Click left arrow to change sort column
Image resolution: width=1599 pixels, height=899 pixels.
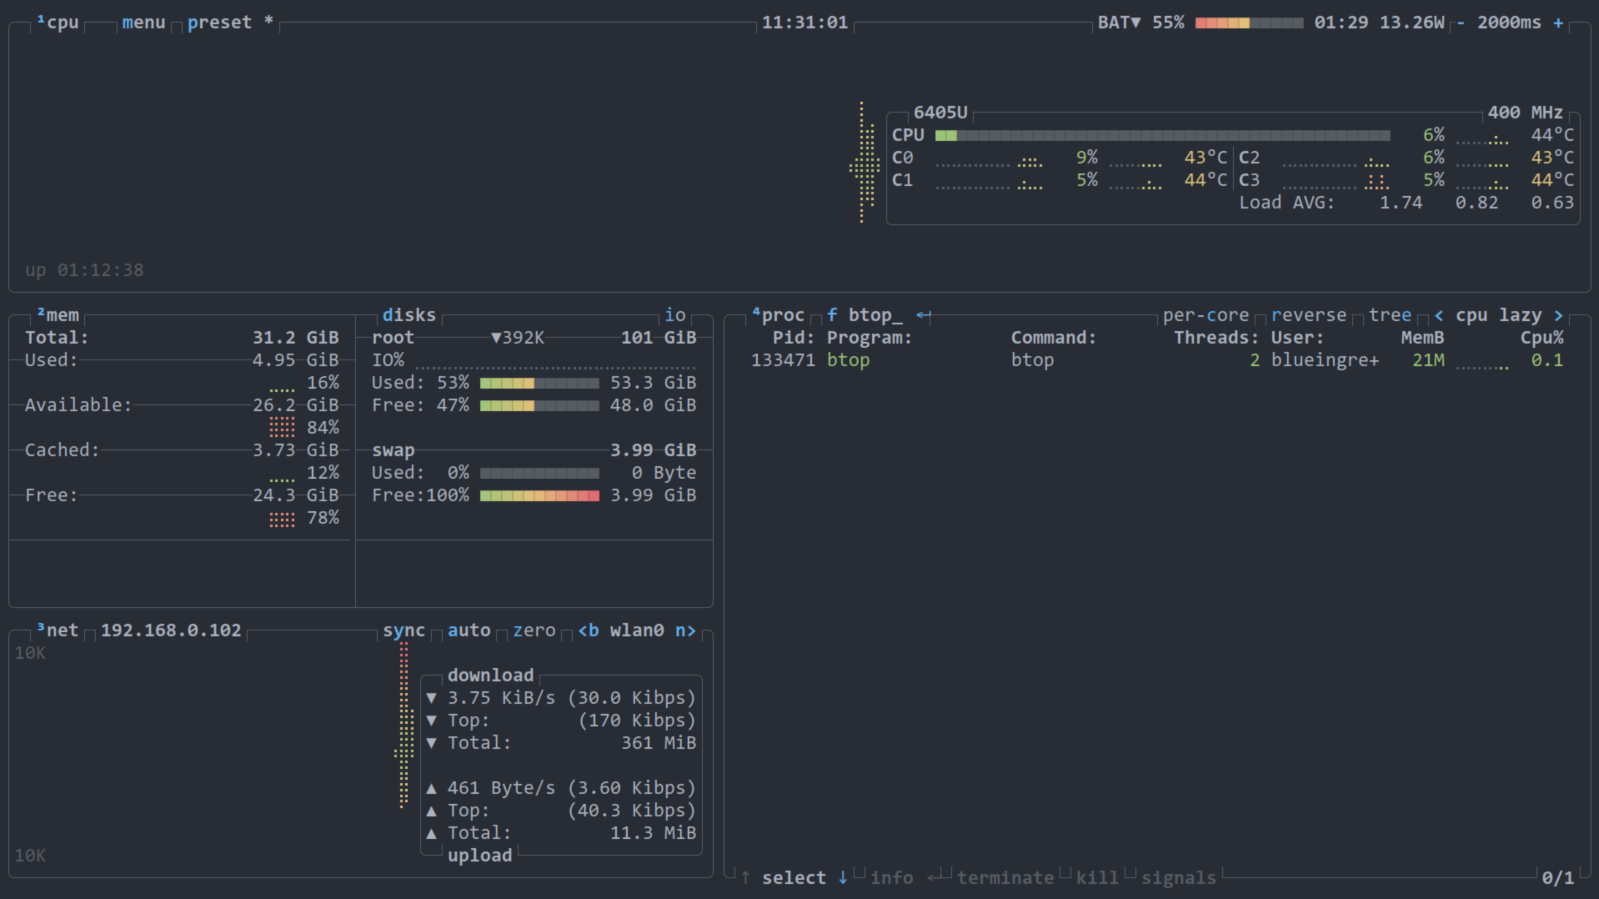pos(1439,315)
